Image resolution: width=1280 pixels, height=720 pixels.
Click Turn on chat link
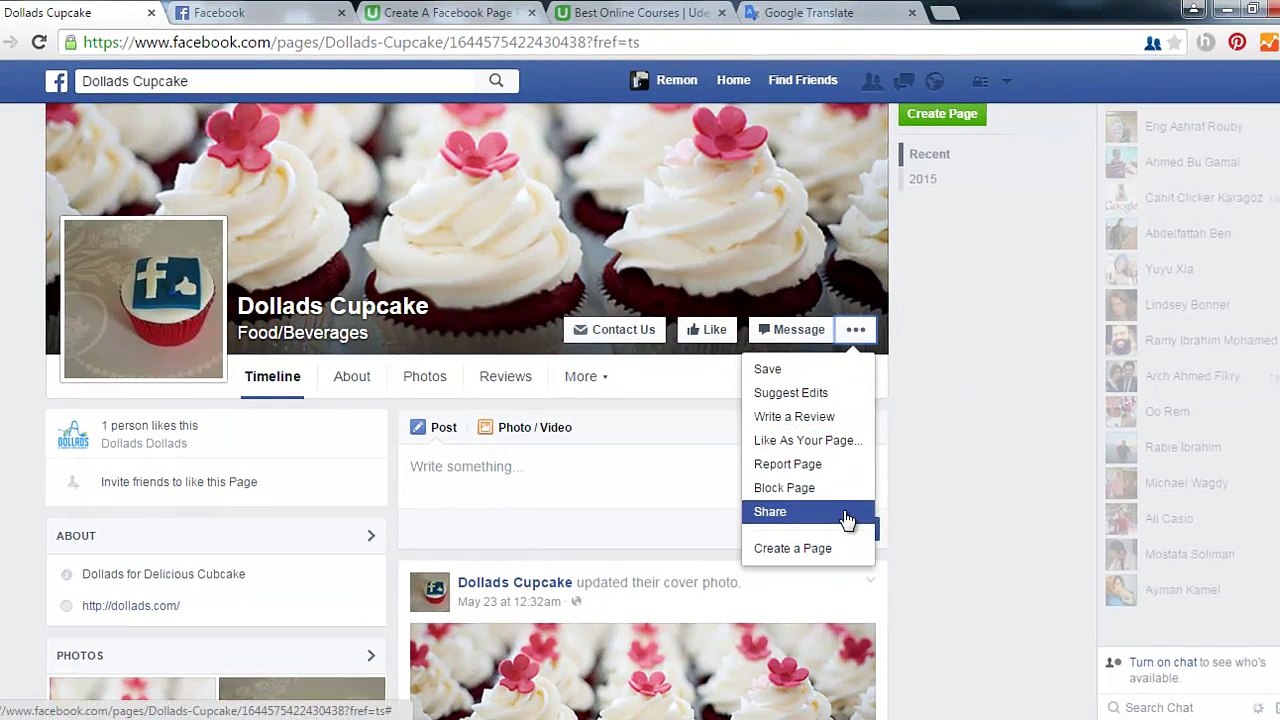click(1163, 663)
